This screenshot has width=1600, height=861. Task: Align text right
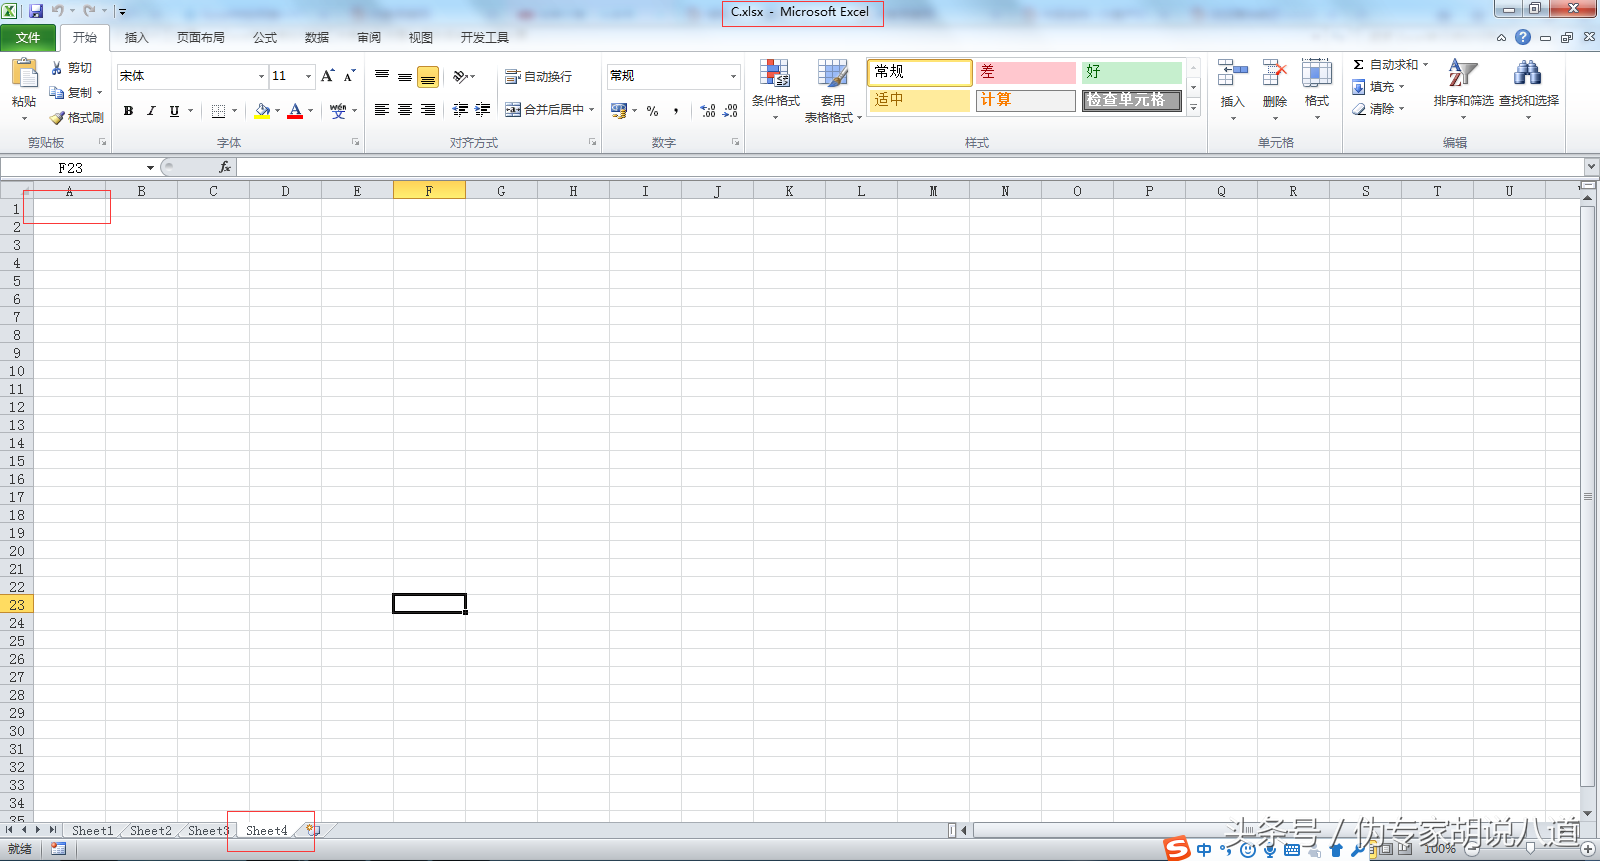click(x=428, y=110)
